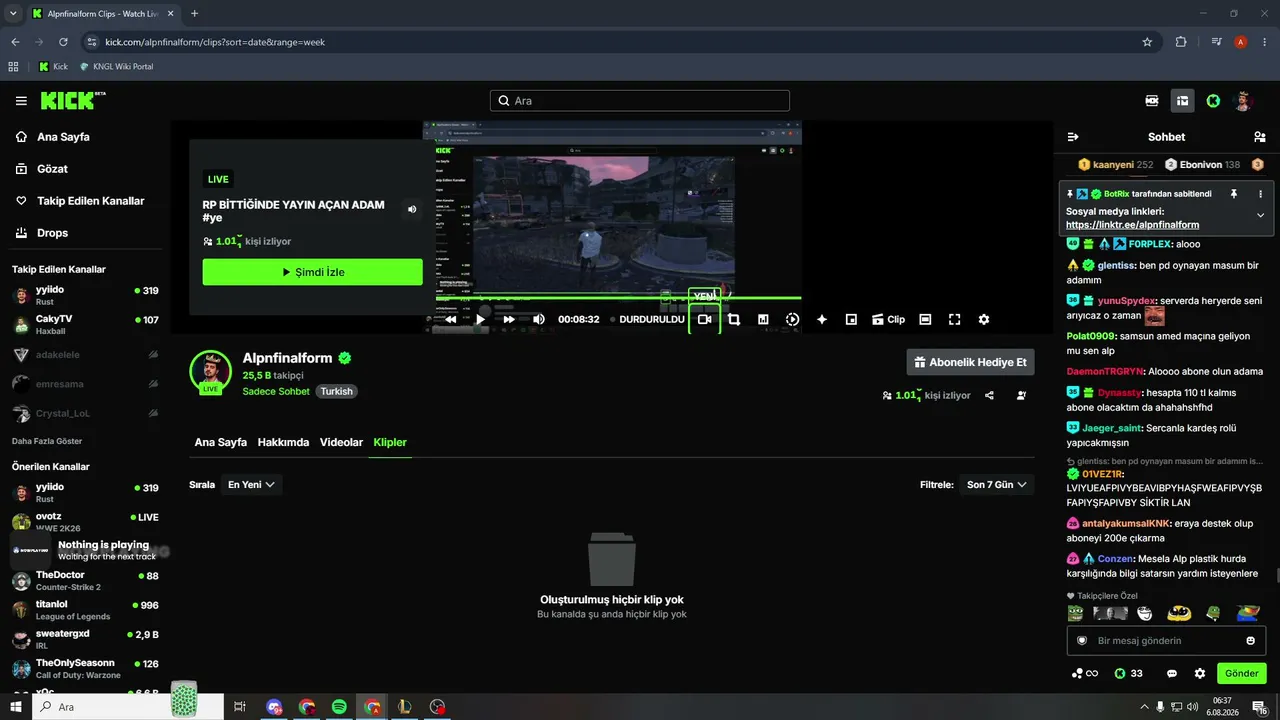Open Spotify from the taskbar
This screenshot has width=1280, height=720.
pyautogui.click(x=339, y=707)
